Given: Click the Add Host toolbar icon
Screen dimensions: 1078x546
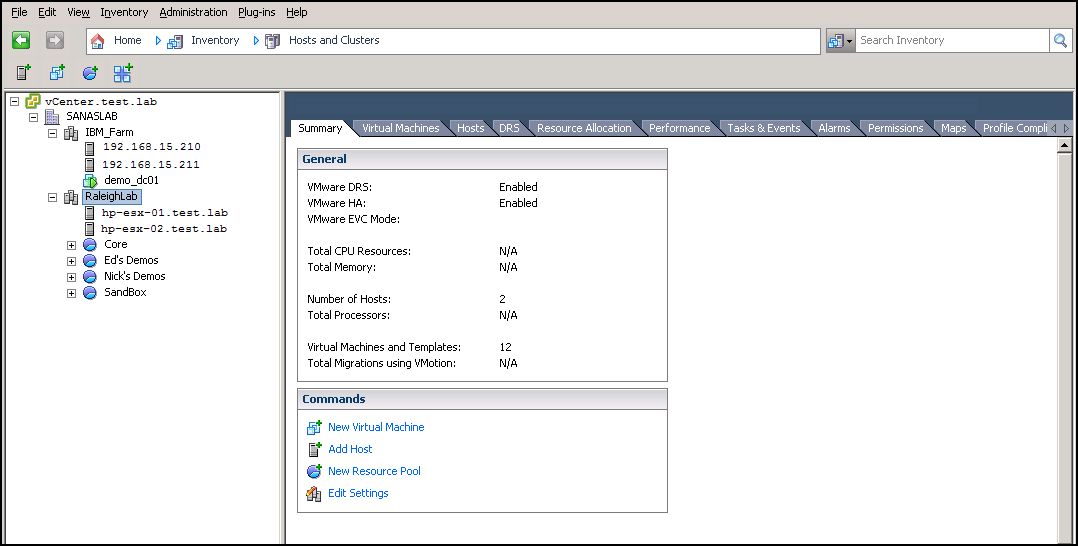Looking at the screenshot, I should coord(23,73).
